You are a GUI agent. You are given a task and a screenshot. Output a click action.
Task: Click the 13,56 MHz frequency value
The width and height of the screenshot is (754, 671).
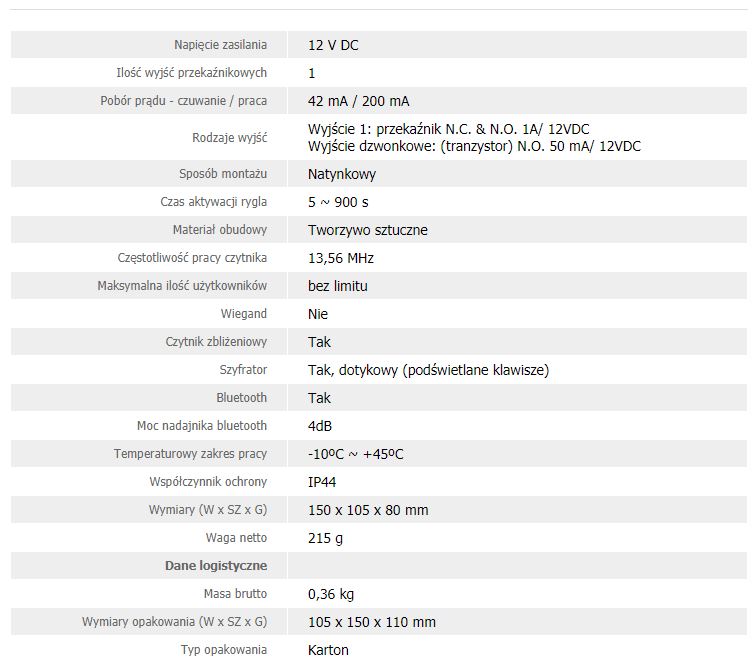click(340, 258)
